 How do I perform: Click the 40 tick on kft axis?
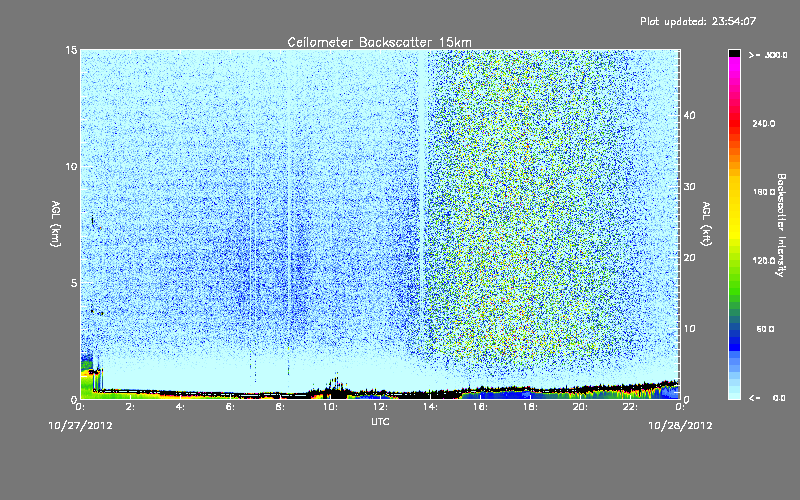coord(689,115)
